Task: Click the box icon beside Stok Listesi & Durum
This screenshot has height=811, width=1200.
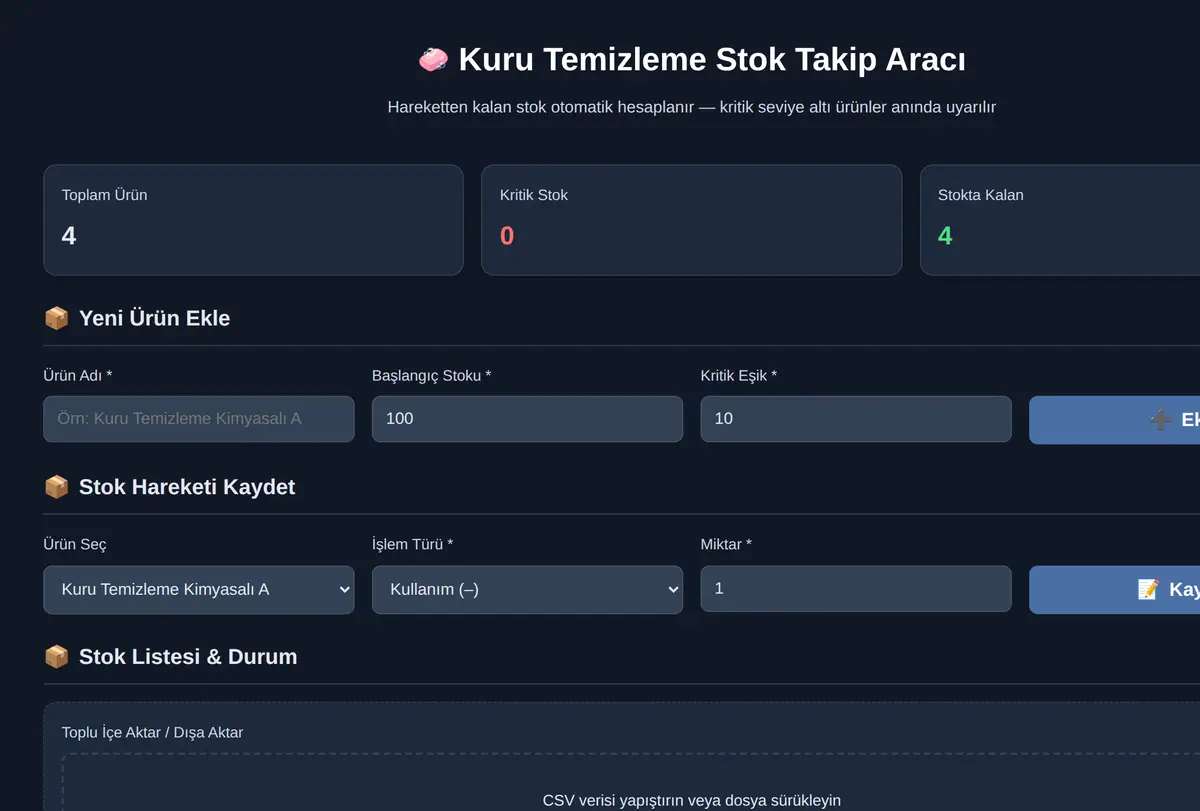Action: point(57,657)
